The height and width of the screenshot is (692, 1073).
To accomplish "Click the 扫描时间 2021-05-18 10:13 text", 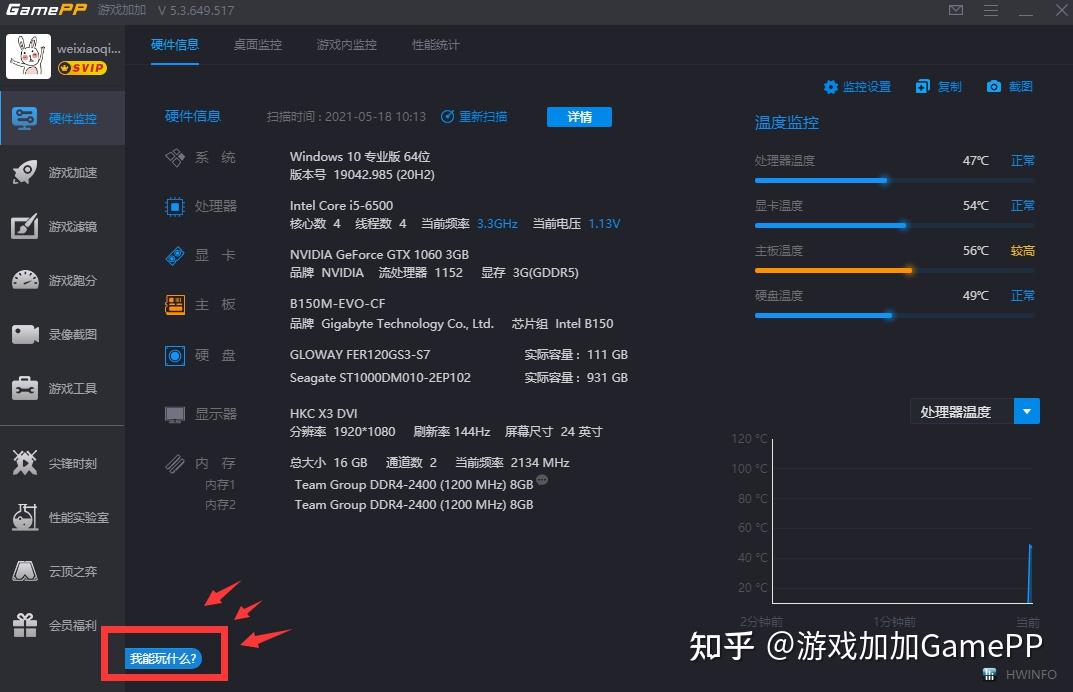I will 346,117.
